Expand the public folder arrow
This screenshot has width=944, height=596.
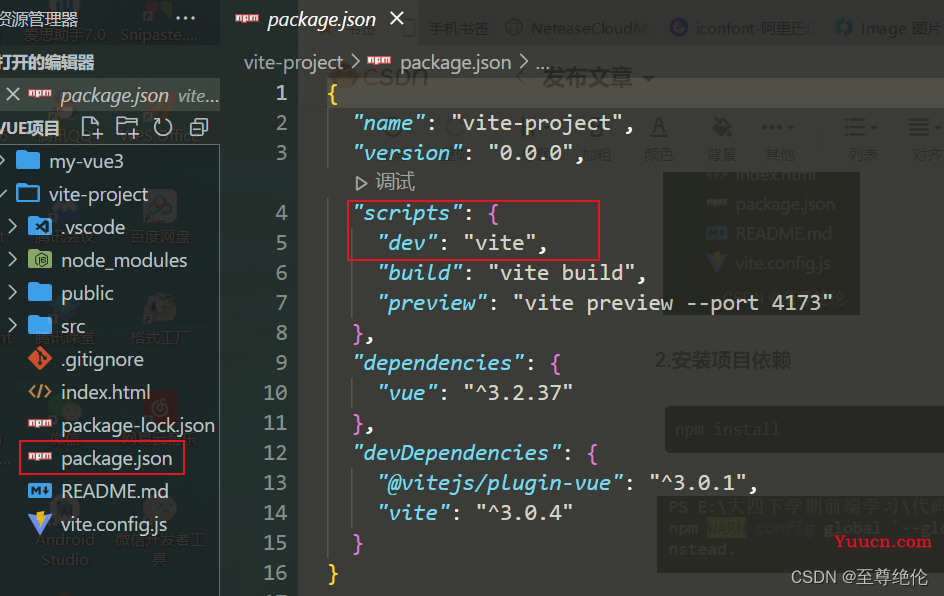pyautogui.click(x=12, y=293)
